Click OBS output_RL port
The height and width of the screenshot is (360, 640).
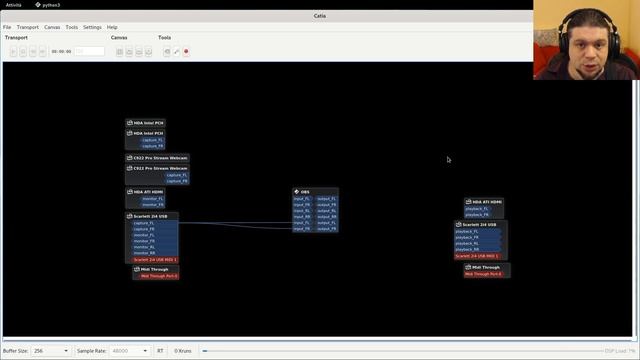click(x=327, y=211)
